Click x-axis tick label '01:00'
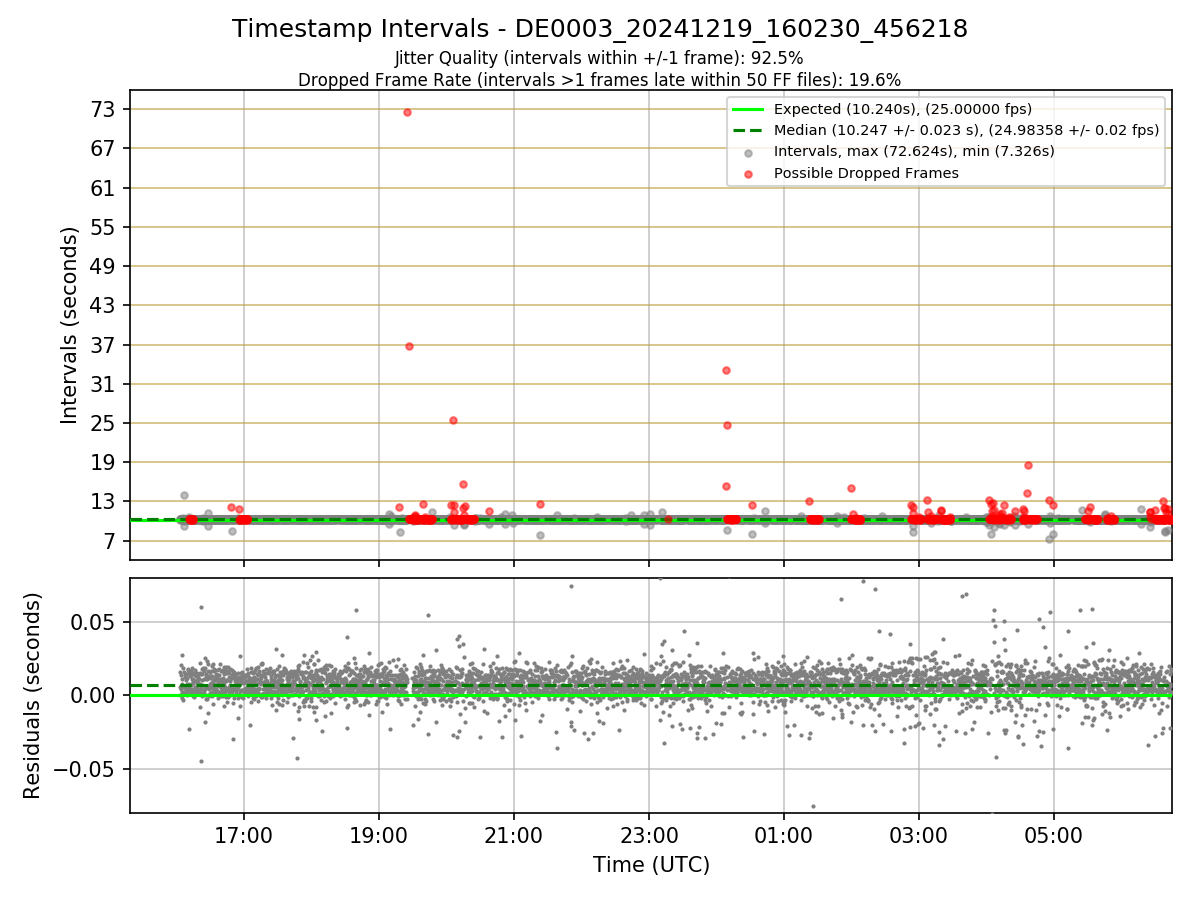Viewport: 1200px width, 900px height. (x=784, y=836)
